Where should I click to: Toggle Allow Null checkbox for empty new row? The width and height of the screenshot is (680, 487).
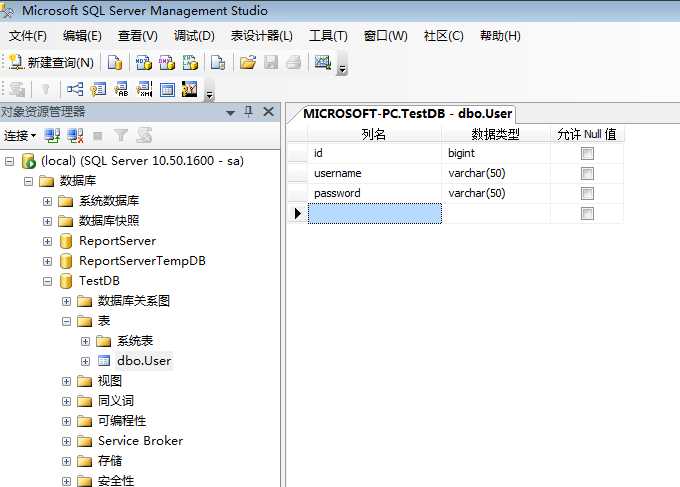tap(587, 213)
